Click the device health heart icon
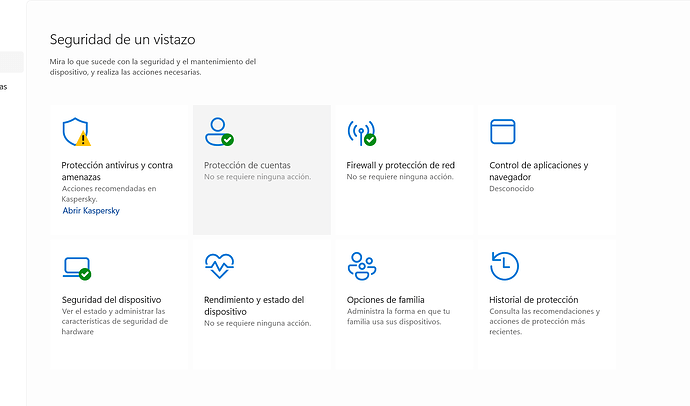690x406 pixels. point(218,266)
